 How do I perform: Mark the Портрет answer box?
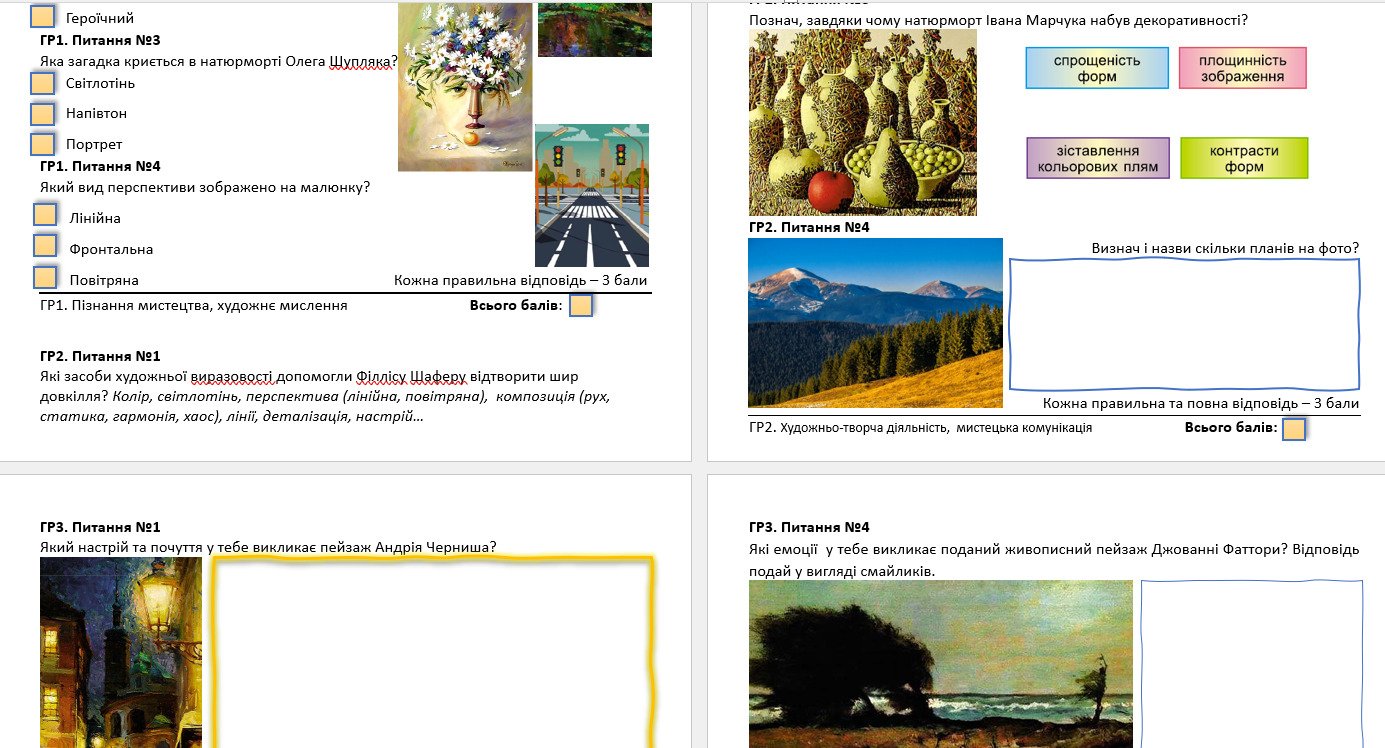(x=42, y=143)
